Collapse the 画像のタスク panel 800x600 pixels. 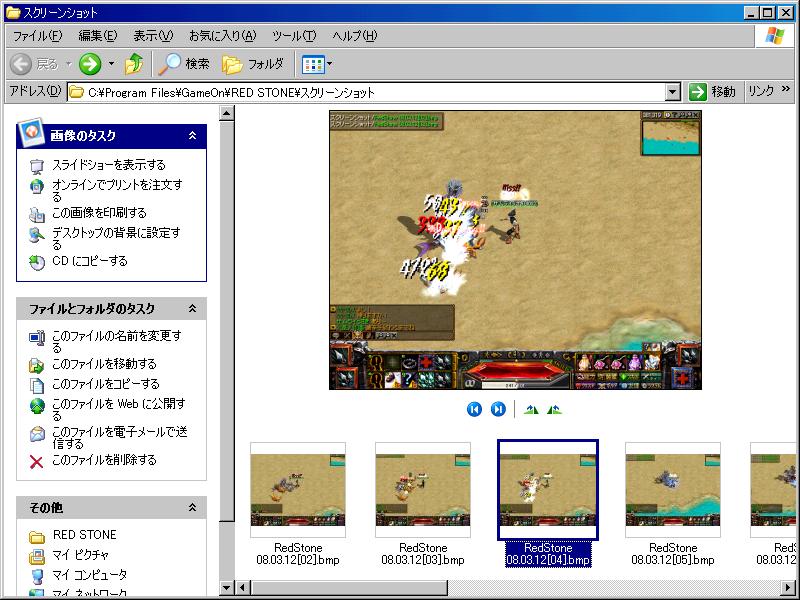(192, 136)
